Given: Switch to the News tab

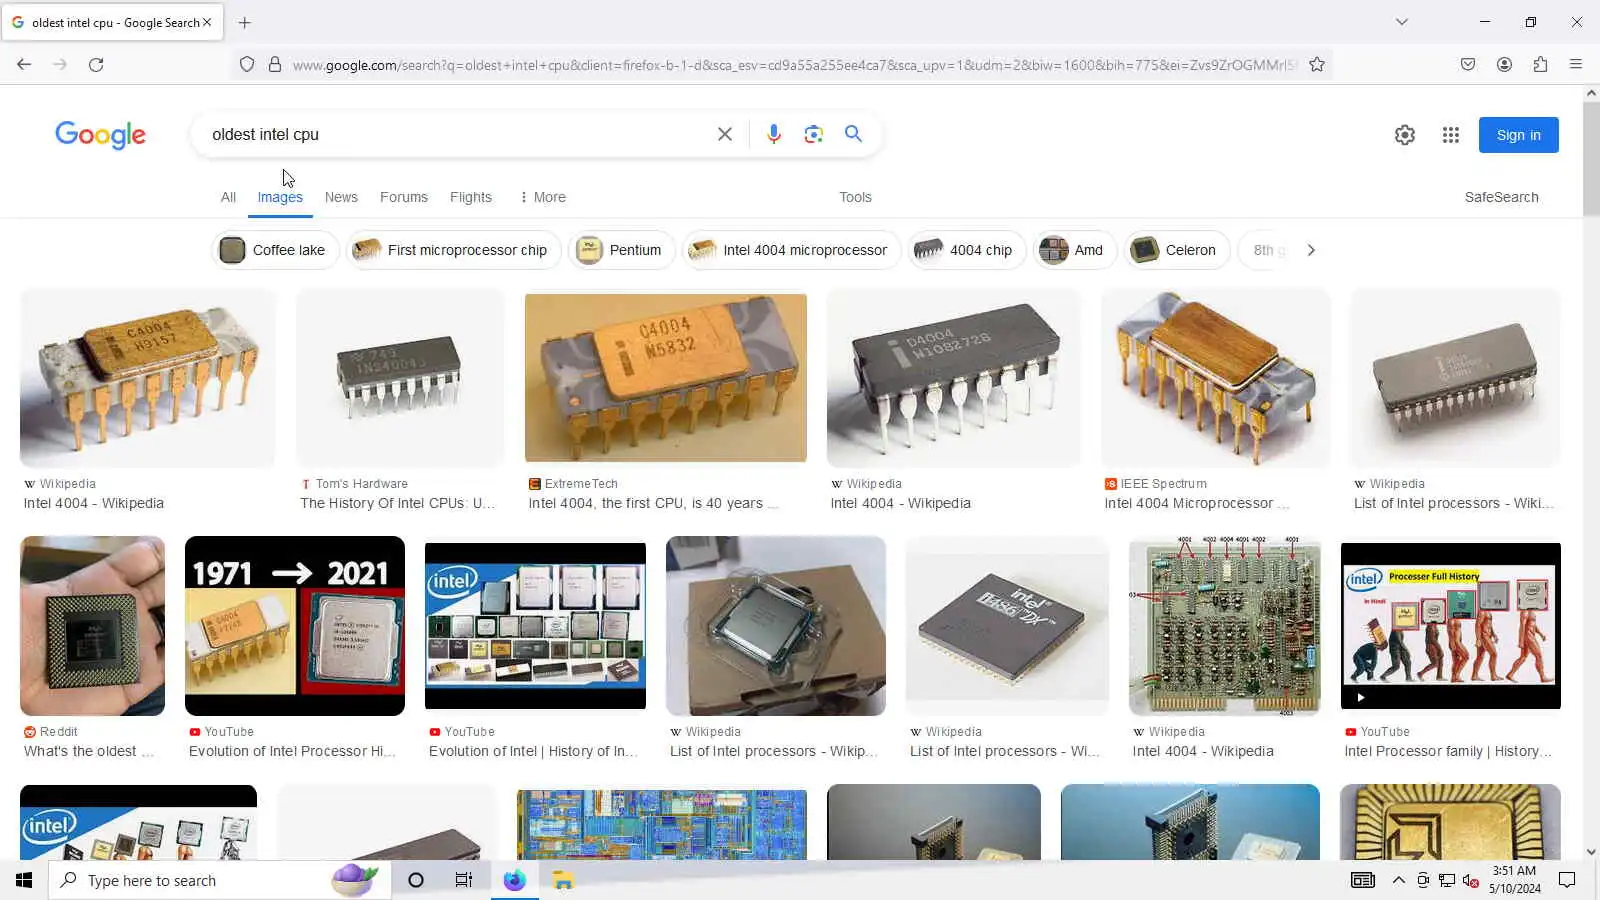Looking at the screenshot, I should click(341, 197).
